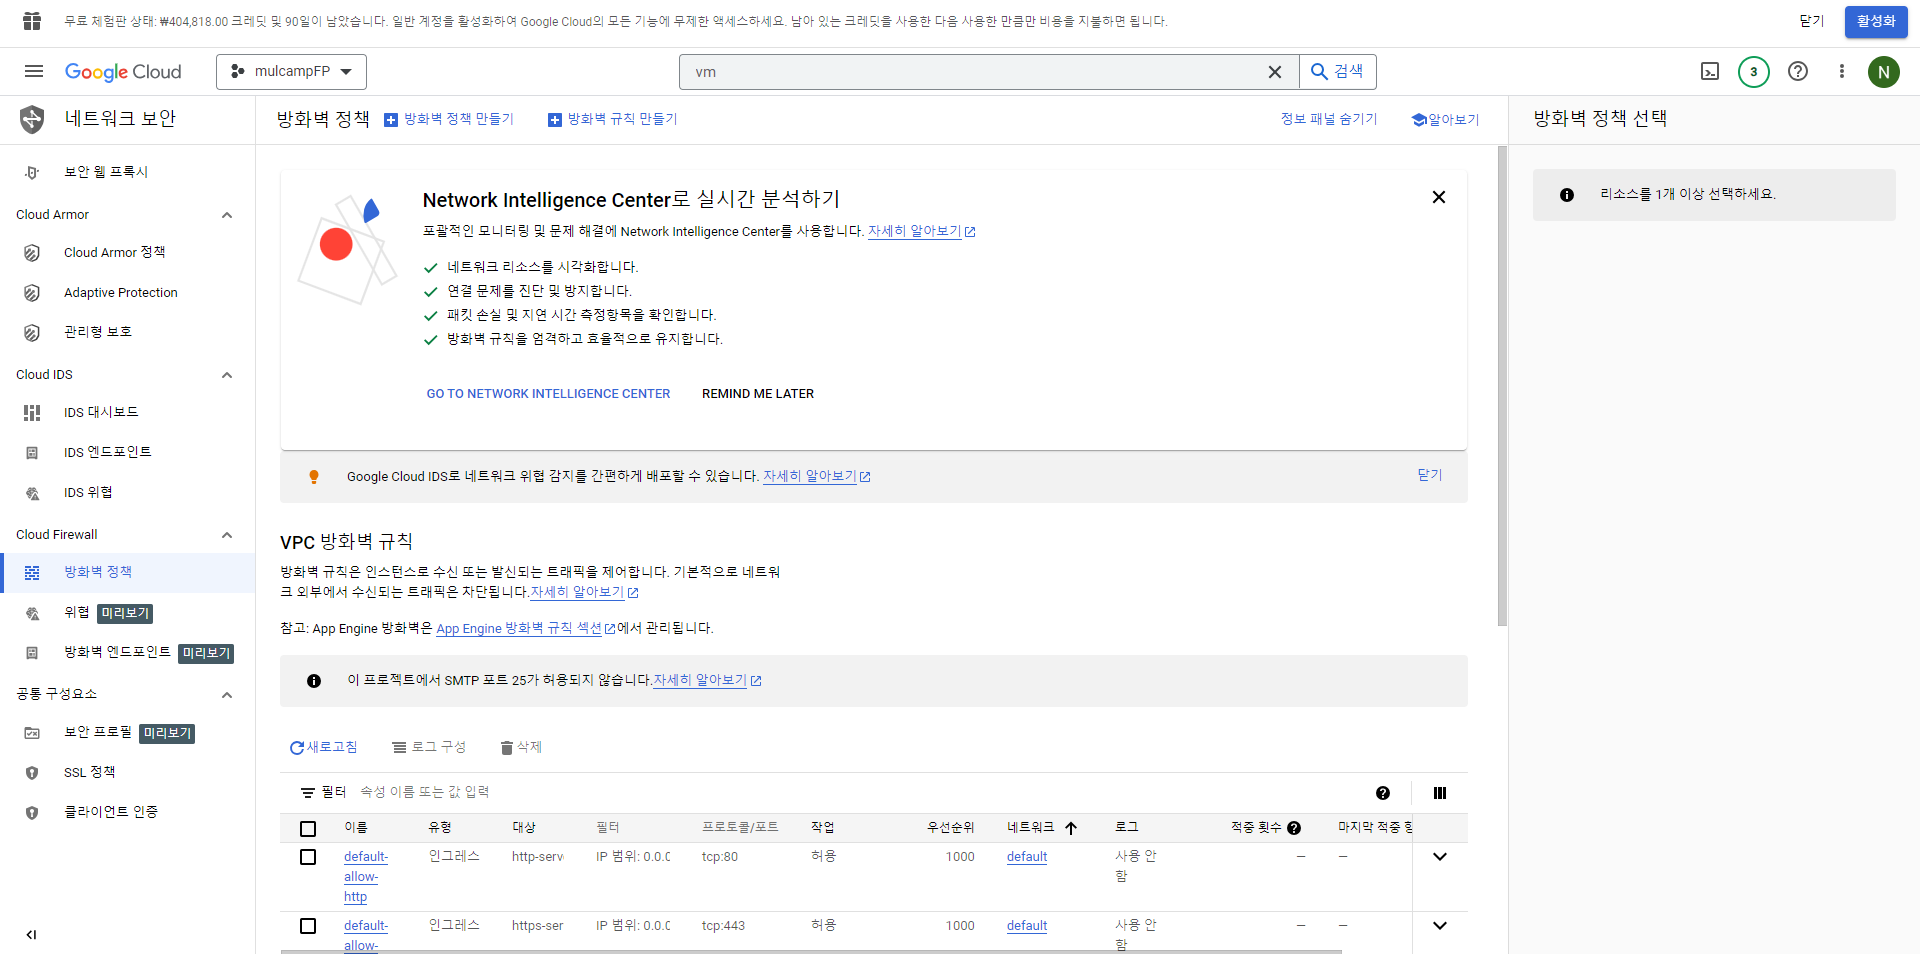Click the hit count help icon
This screenshot has width=1920, height=954.
[1294, 828]
